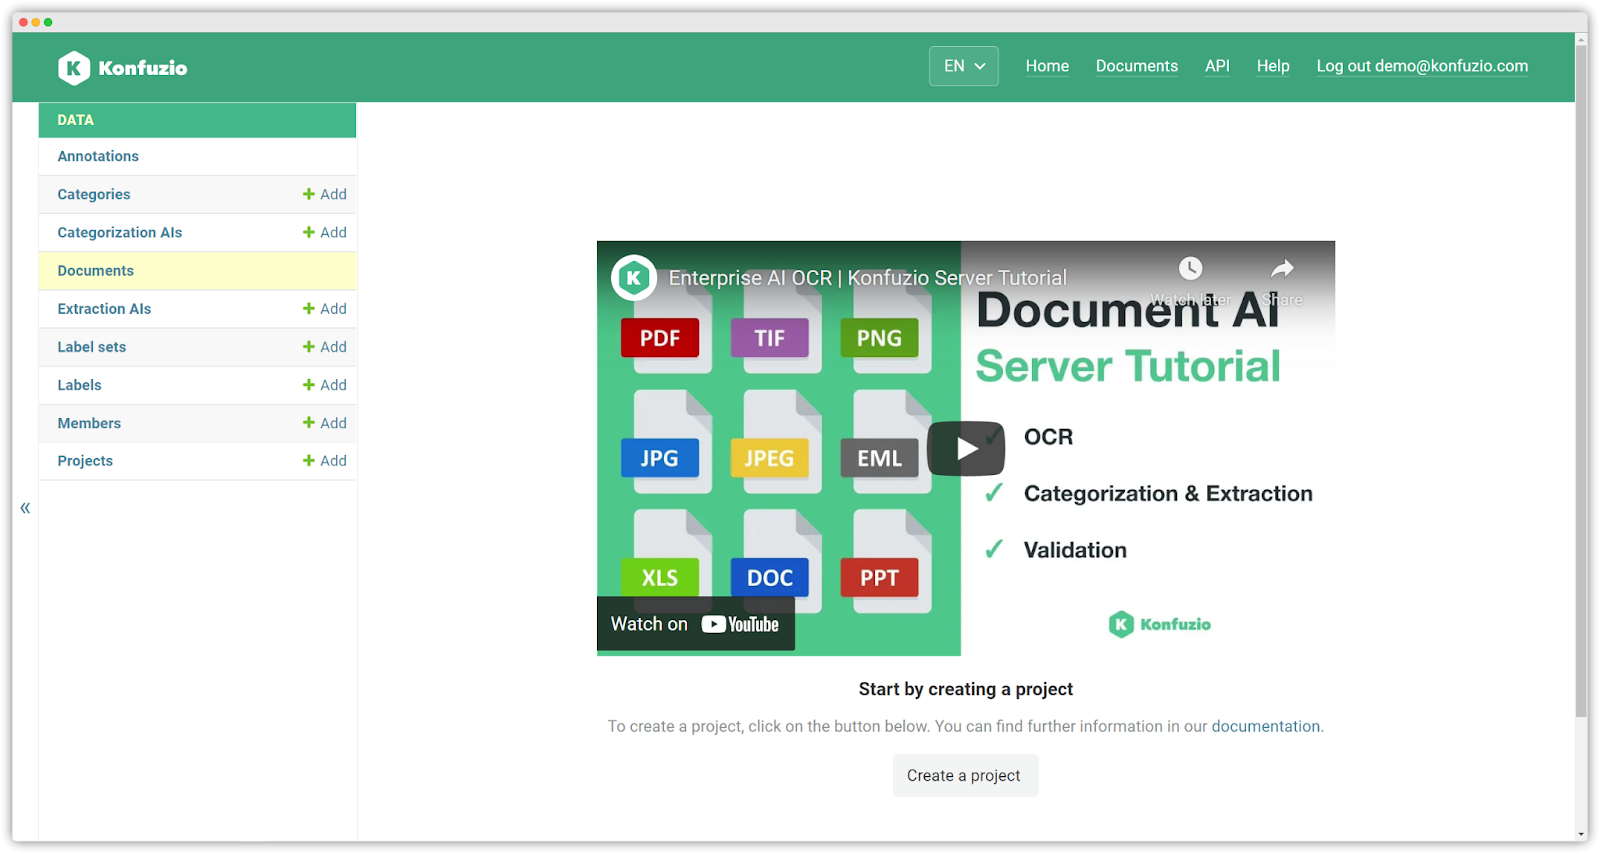This screenshot has width=1600, height=854.
Task: Click the DATA section header
Action: click(x=197, y=120)
